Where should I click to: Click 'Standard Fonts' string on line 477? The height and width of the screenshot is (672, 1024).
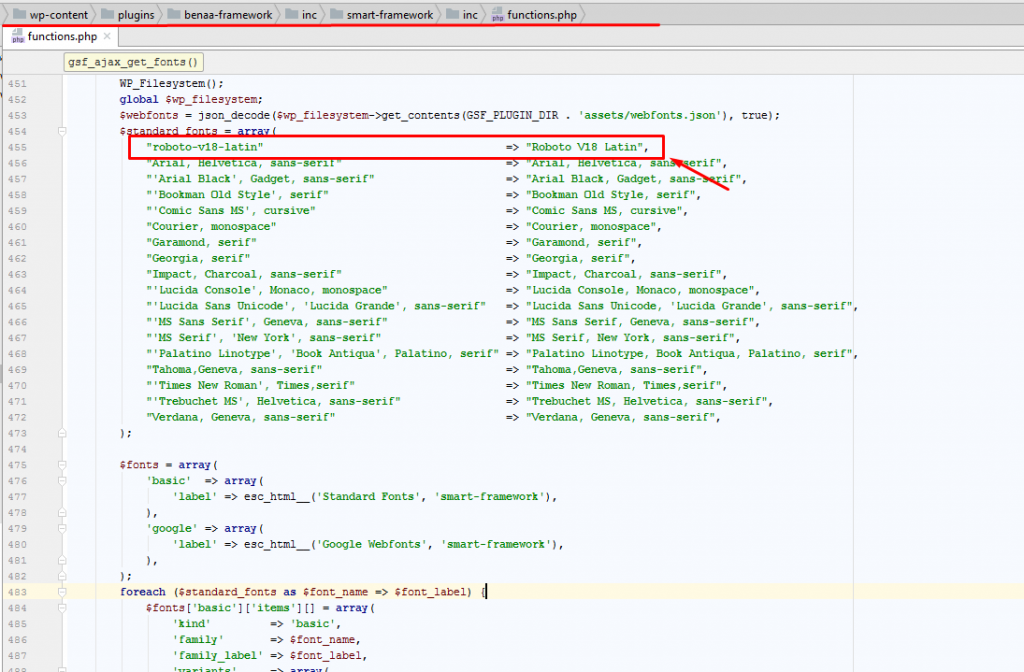click(368, 496)
